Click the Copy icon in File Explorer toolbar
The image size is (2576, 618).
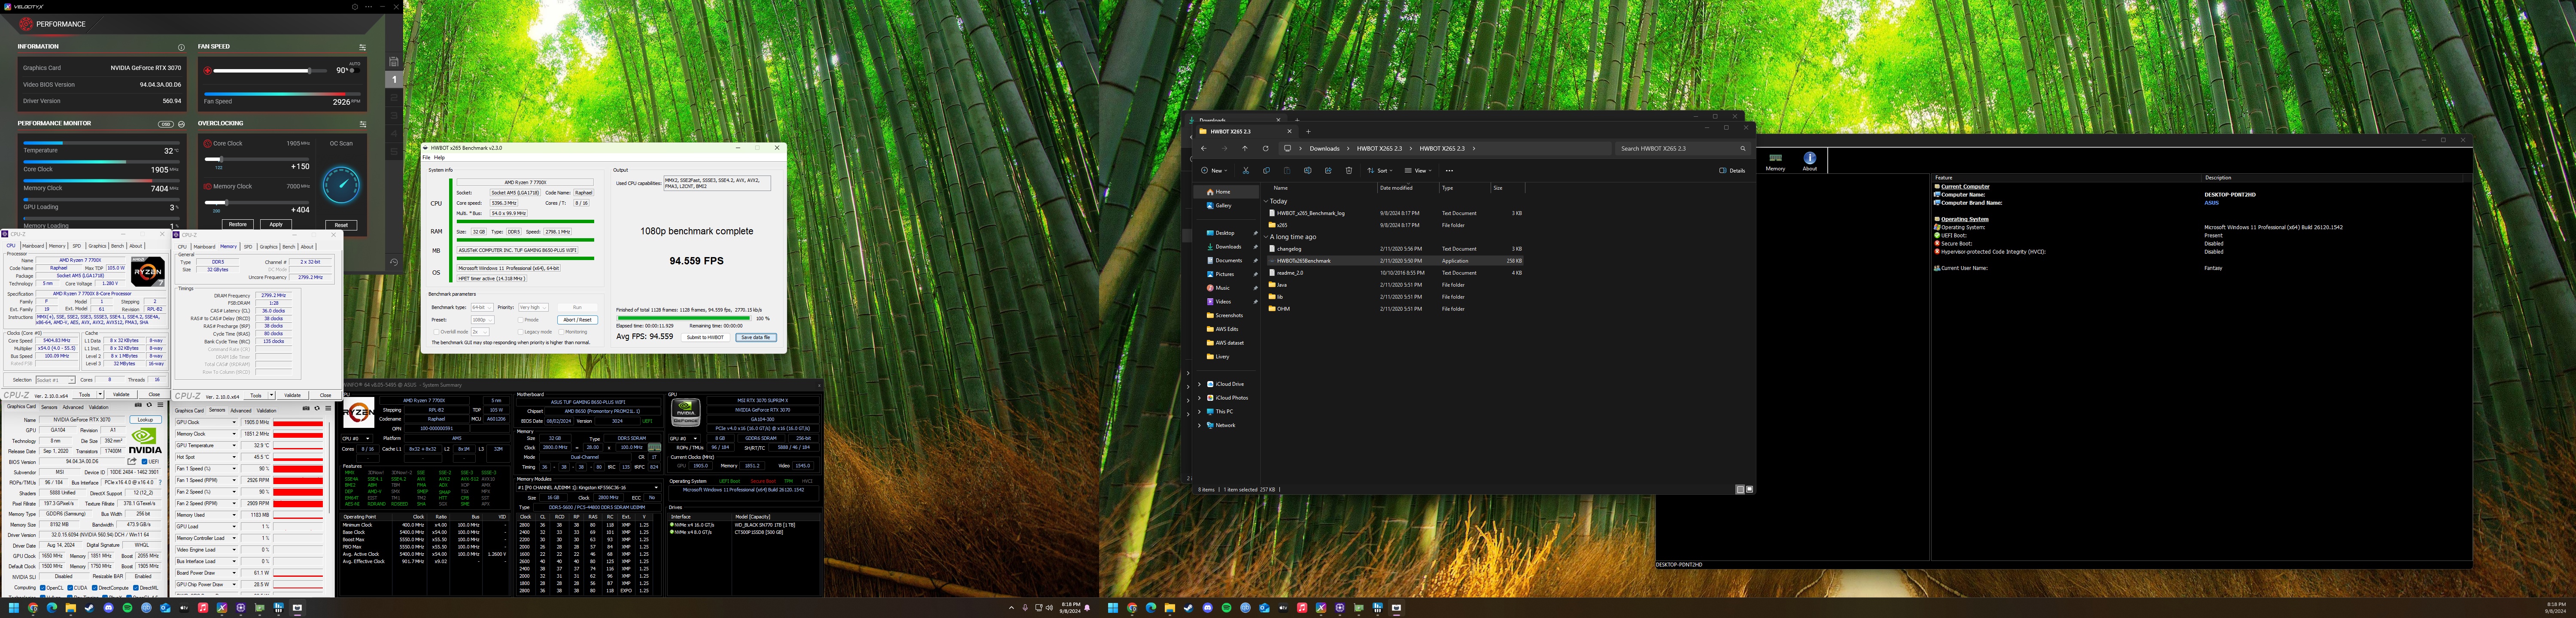point(1266,171)
